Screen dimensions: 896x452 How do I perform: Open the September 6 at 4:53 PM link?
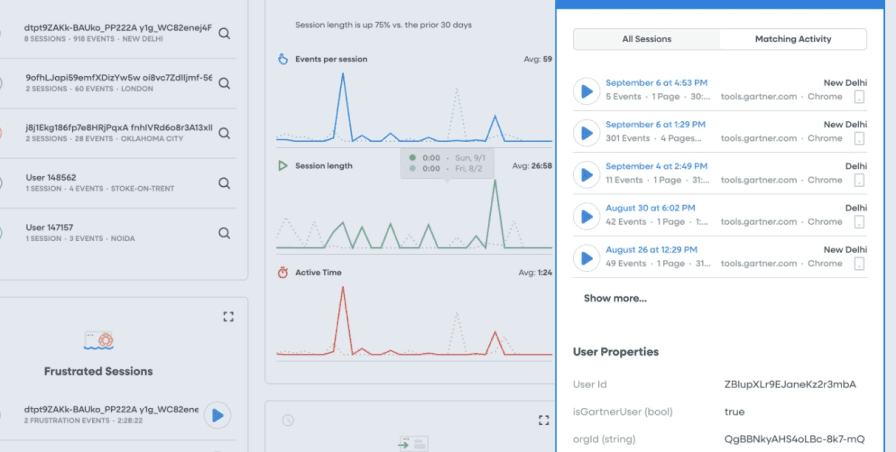click(x=656, y=83)
